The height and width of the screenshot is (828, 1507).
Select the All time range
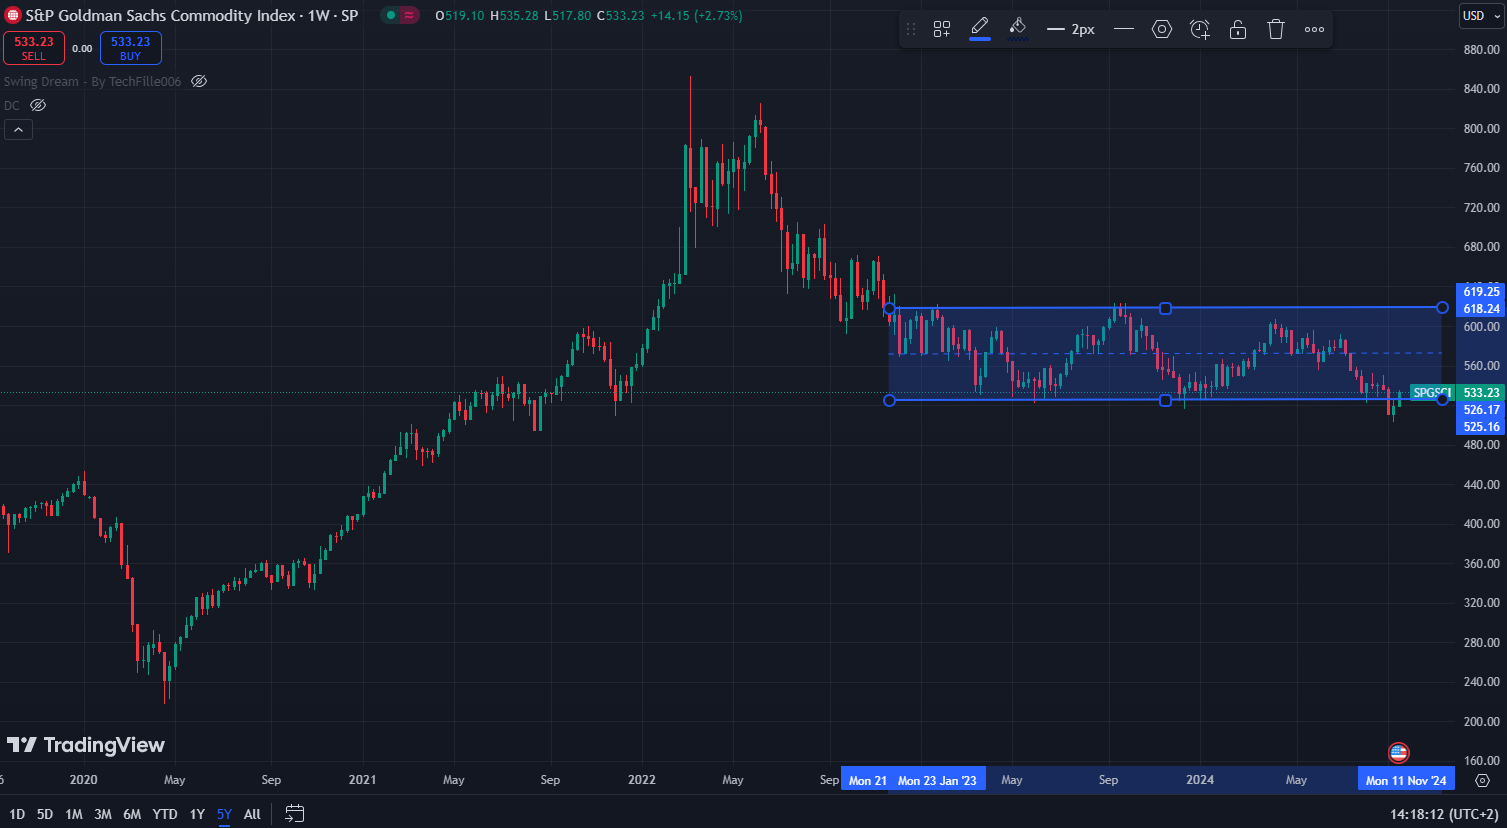(252, 814)
